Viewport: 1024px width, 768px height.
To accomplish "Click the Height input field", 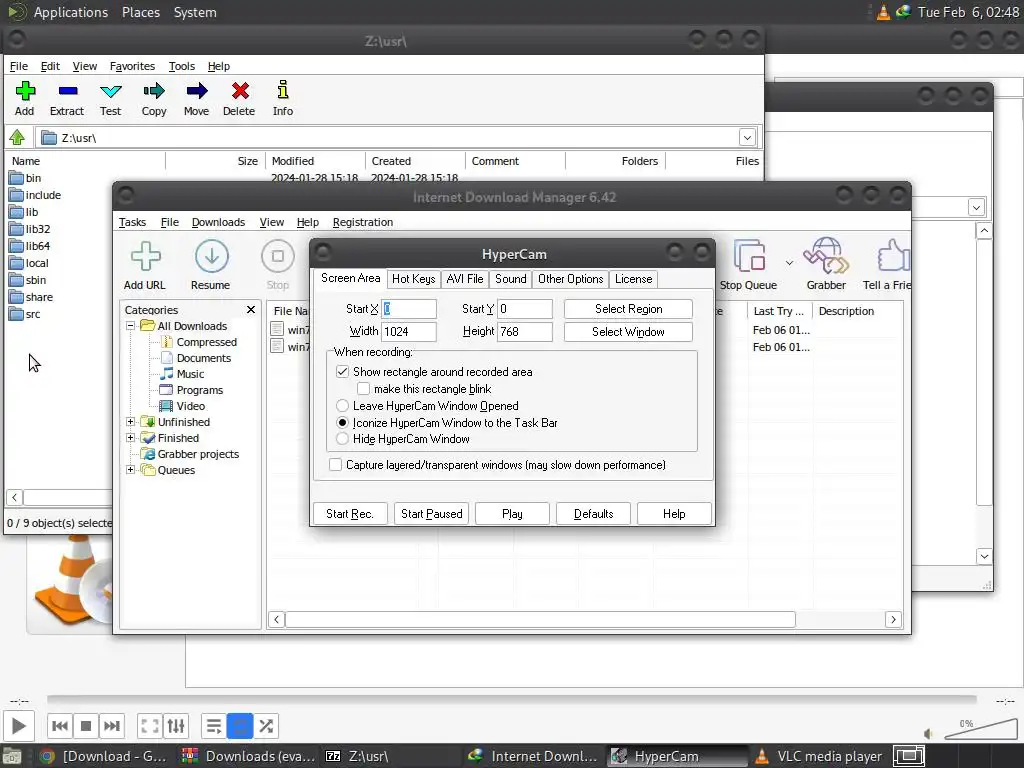I will tap(525, 332).
